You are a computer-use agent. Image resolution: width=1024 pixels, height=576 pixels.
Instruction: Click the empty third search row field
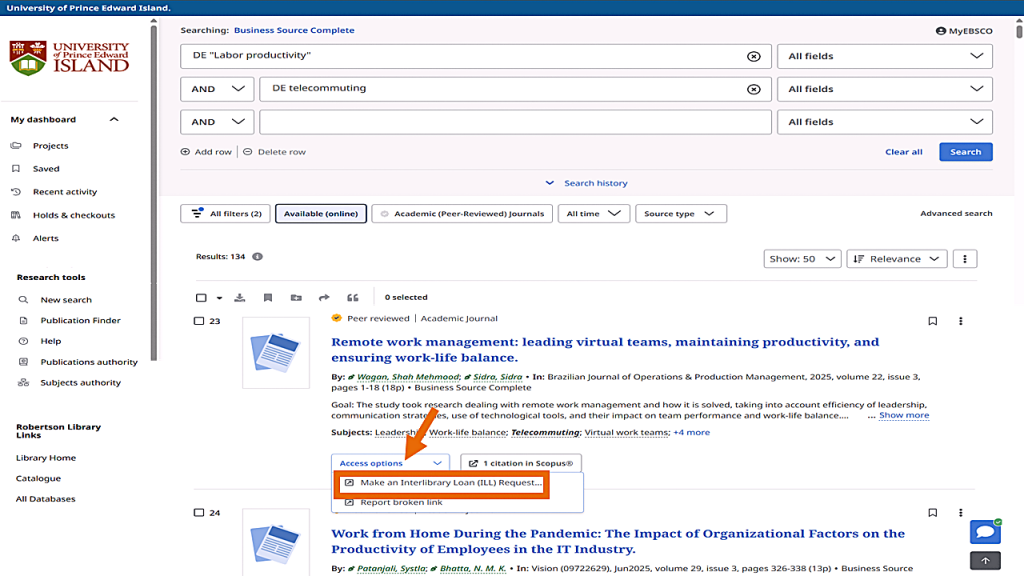point(515,122)
